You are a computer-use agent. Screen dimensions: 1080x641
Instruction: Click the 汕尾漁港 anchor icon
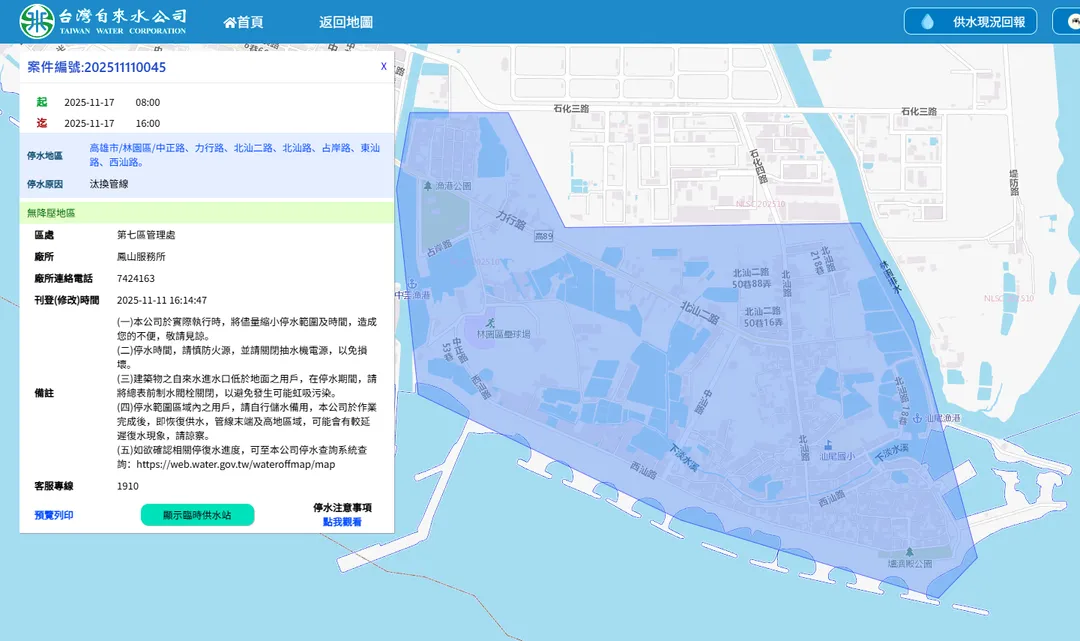click(x=917, y=418)
